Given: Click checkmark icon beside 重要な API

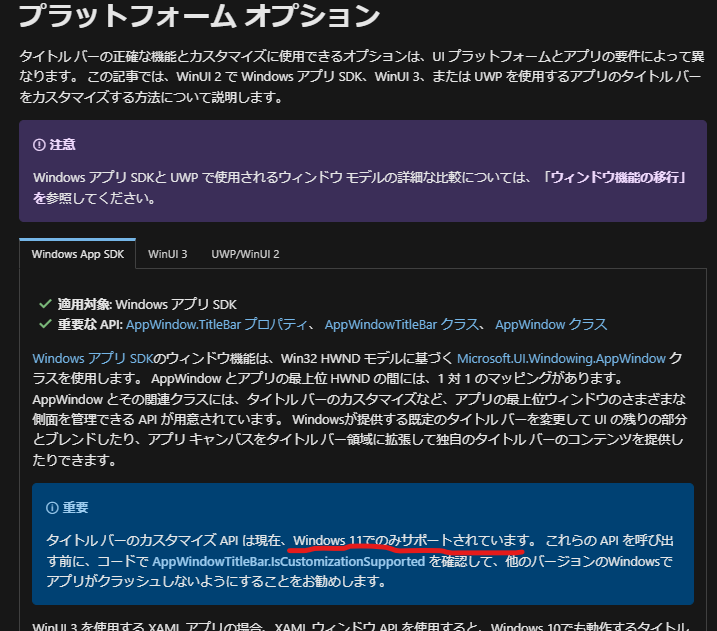Looking at the screenshot, I should click(x=45, y=324).
